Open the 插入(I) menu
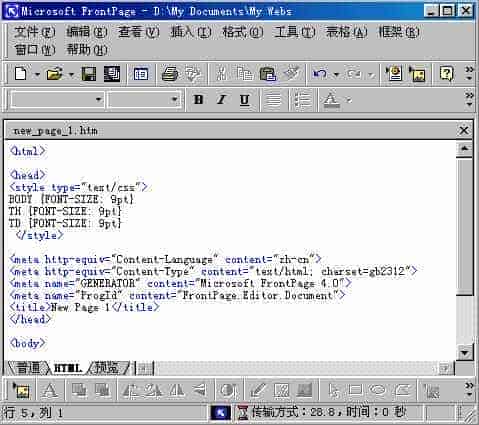Screen dimensions: 479x425 click(x=190, y=32)
